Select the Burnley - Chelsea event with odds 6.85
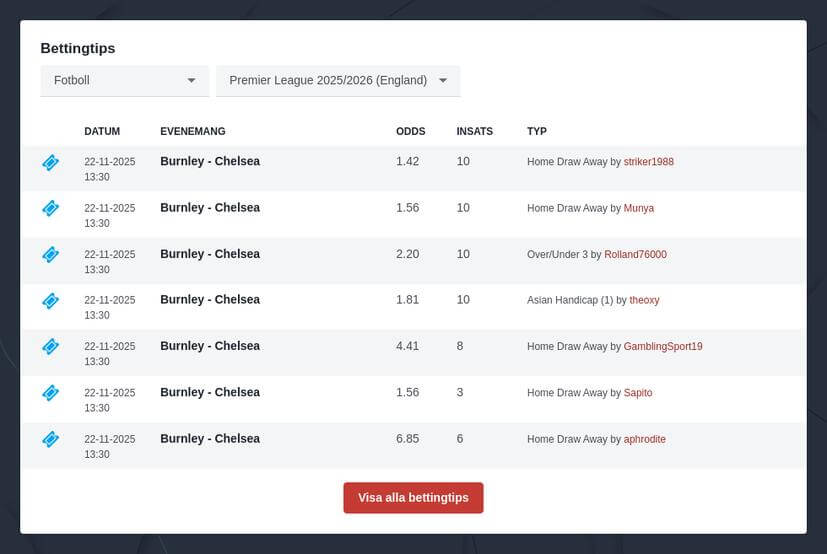 click(210, 438)
